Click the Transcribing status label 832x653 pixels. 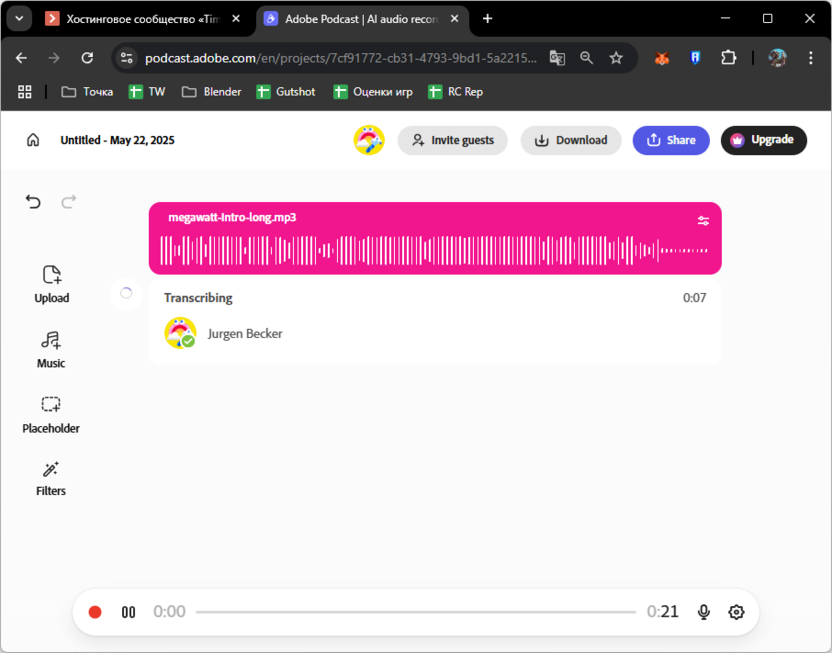(198, 298)
